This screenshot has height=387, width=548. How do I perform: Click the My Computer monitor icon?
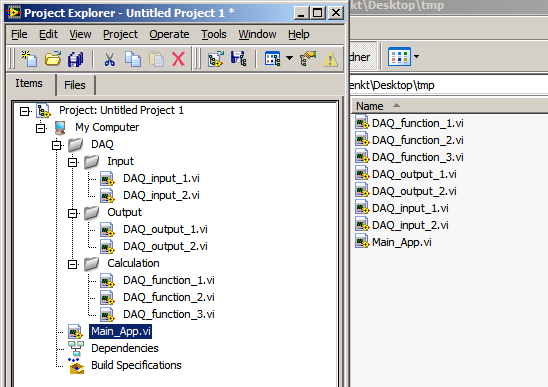(x=60, y=128)
